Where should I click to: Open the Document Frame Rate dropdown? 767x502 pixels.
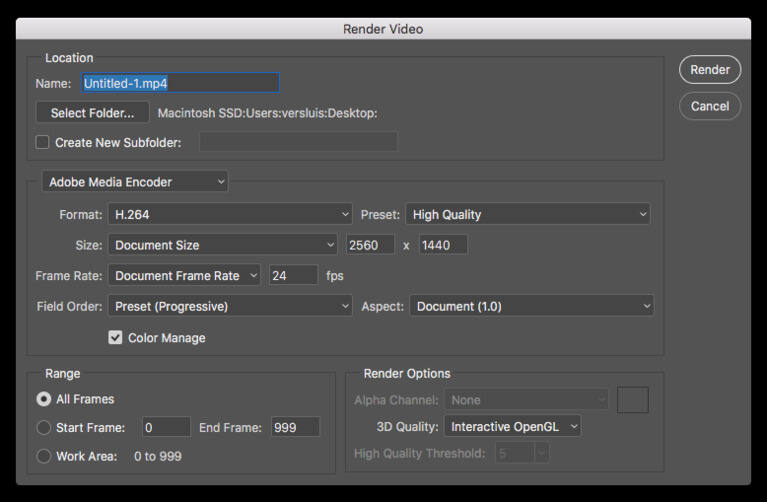[x=184, y=275]
